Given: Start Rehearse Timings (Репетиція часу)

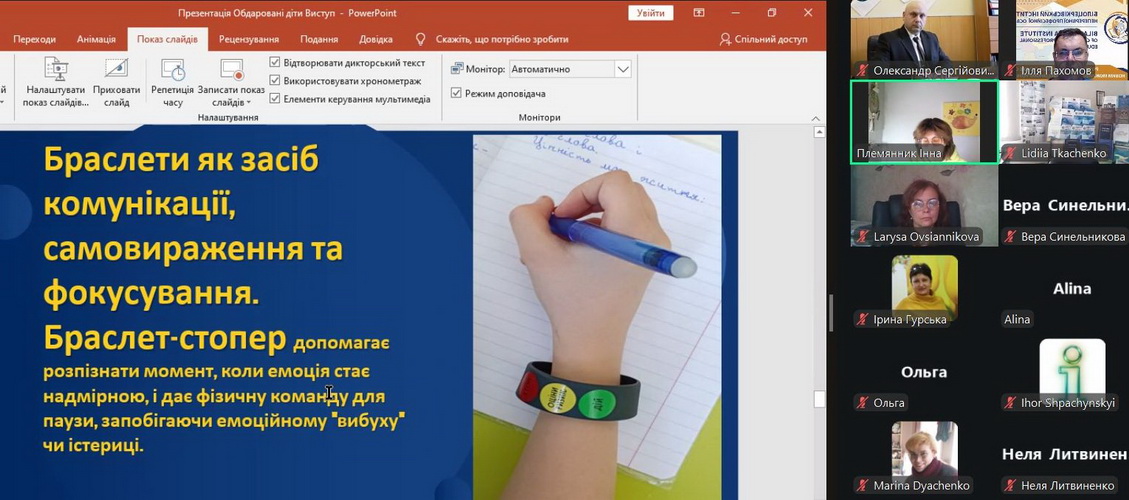Looking at the screenshot, I should coord(172,71).
